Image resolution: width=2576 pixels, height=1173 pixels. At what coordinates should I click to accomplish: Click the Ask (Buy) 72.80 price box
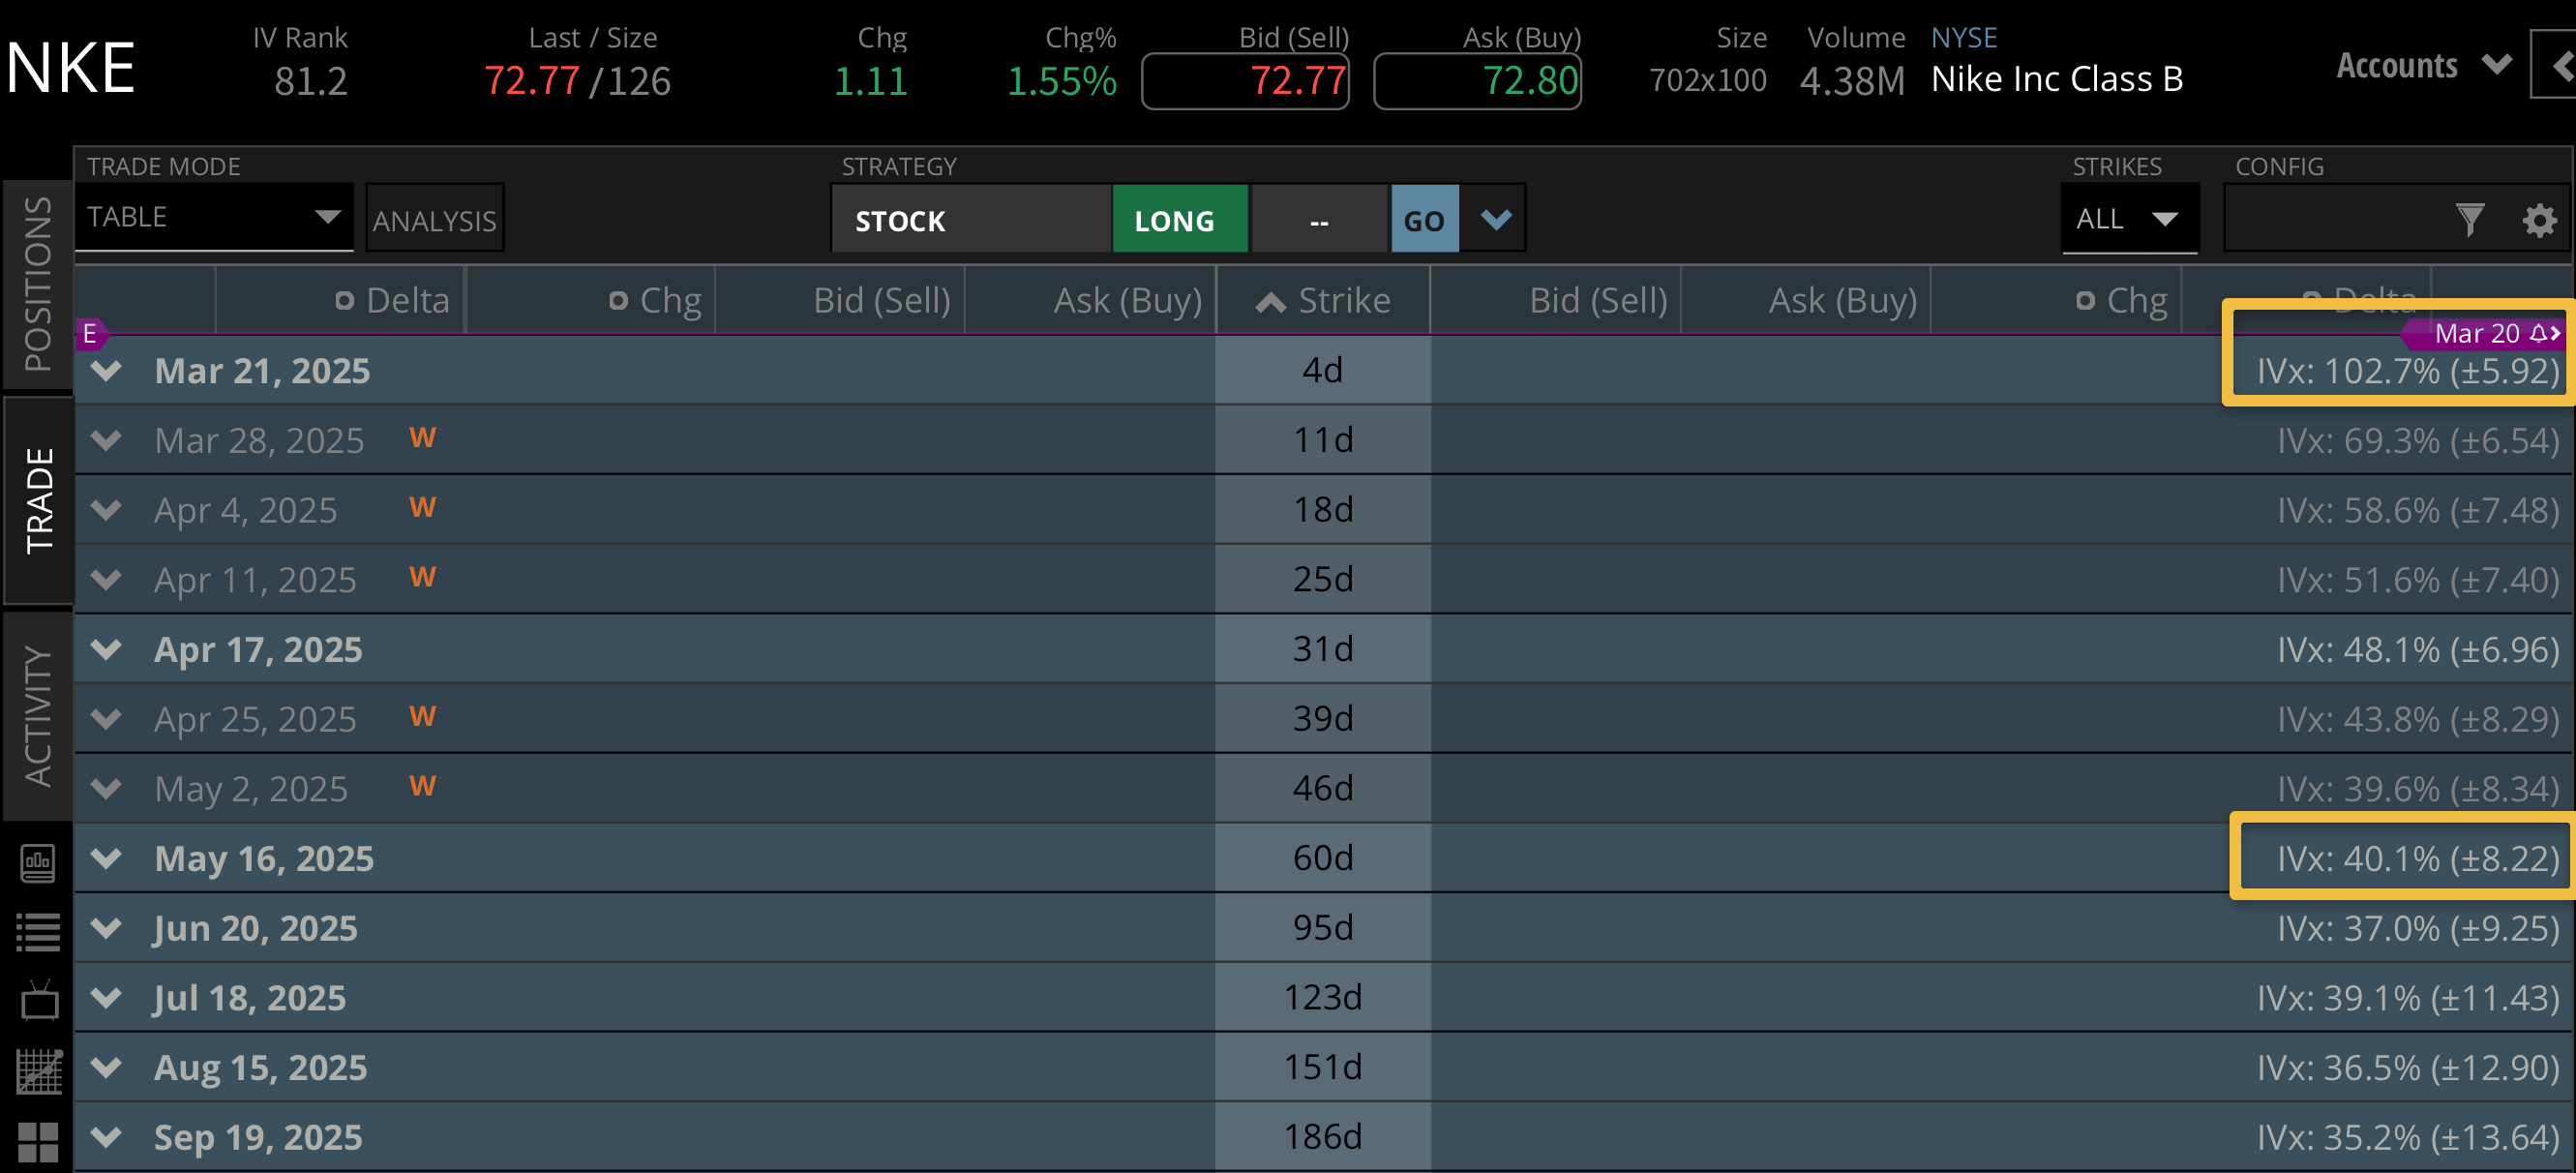coord(1477,81)
